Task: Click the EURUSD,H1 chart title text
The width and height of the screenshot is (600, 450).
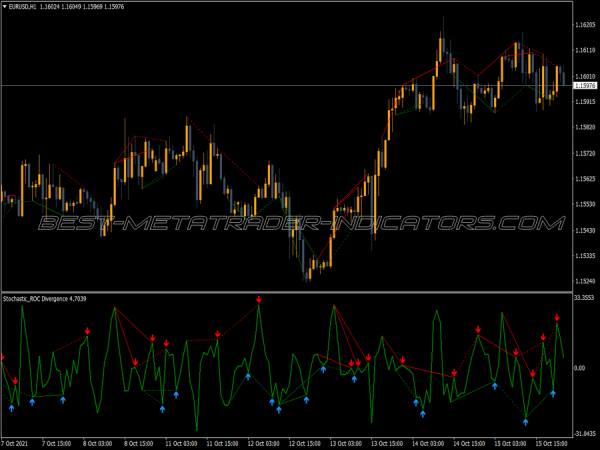Action: coord(23,7)
